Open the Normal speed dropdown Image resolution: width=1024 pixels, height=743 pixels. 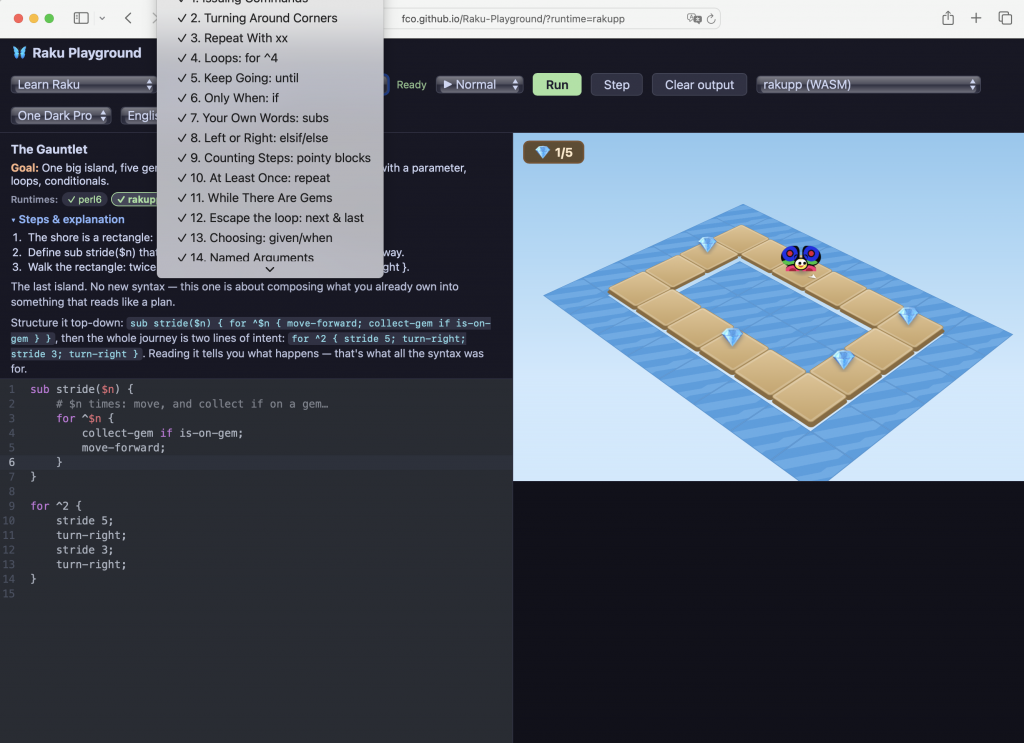(480, 84)
